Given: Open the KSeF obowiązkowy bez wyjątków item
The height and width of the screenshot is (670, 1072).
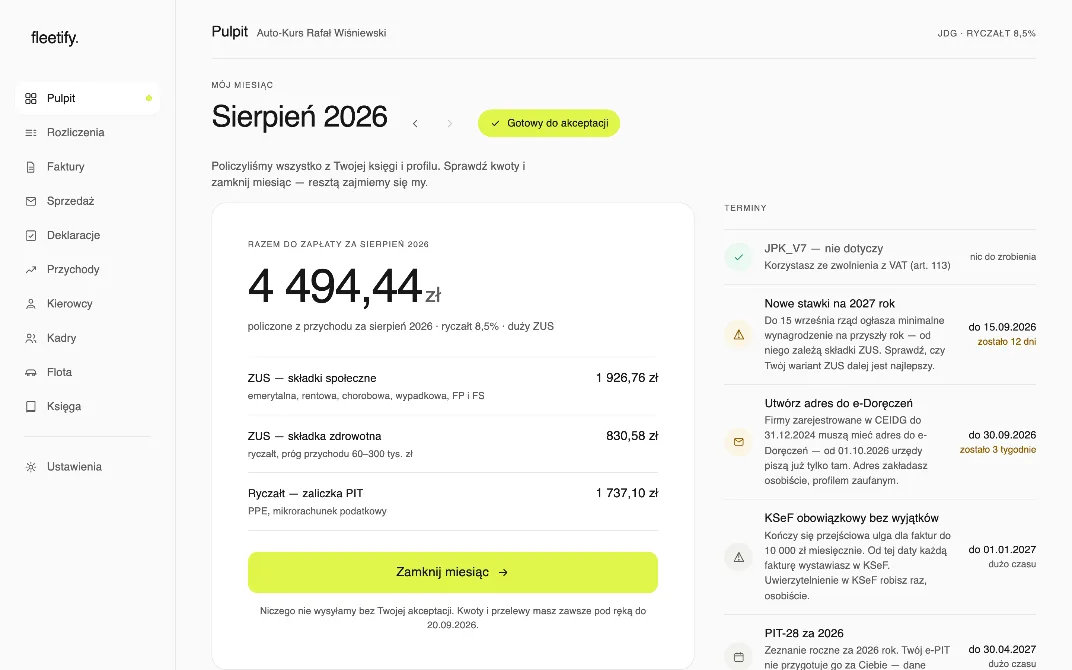Looking at the screenshot, I should click(x=880, y=557).
